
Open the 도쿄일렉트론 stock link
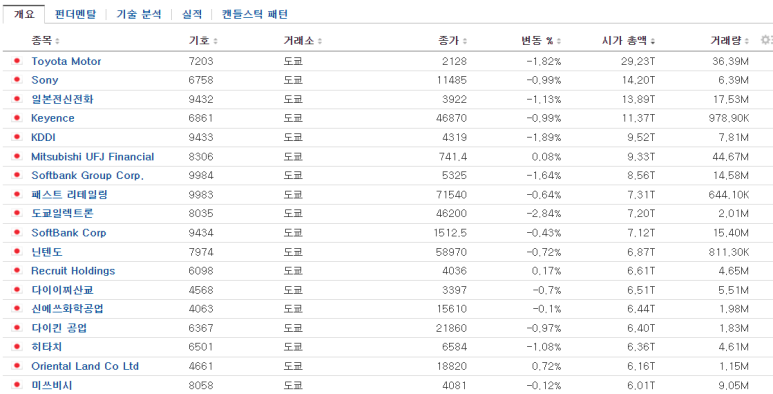(x=62, y=214)
